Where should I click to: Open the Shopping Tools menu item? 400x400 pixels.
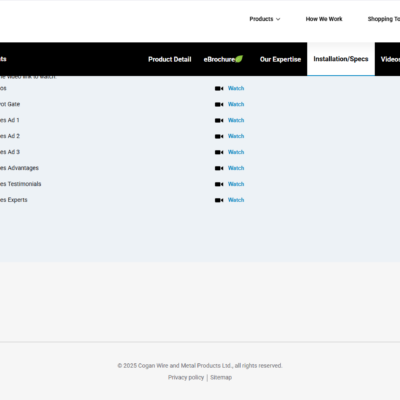[384, 19]
